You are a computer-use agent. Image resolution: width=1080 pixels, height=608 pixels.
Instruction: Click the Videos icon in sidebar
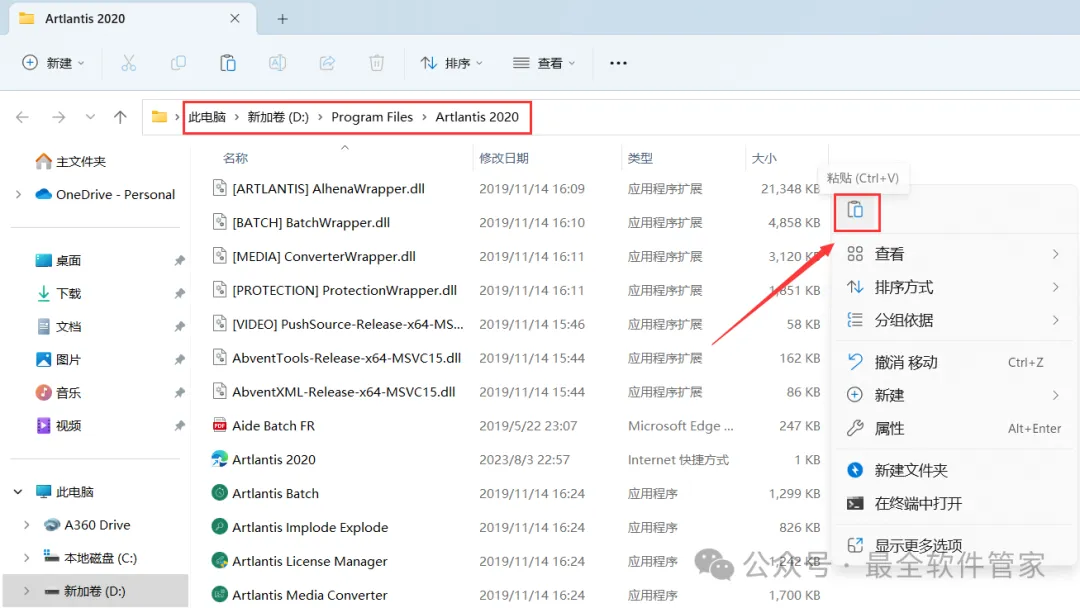click(43, 426)
